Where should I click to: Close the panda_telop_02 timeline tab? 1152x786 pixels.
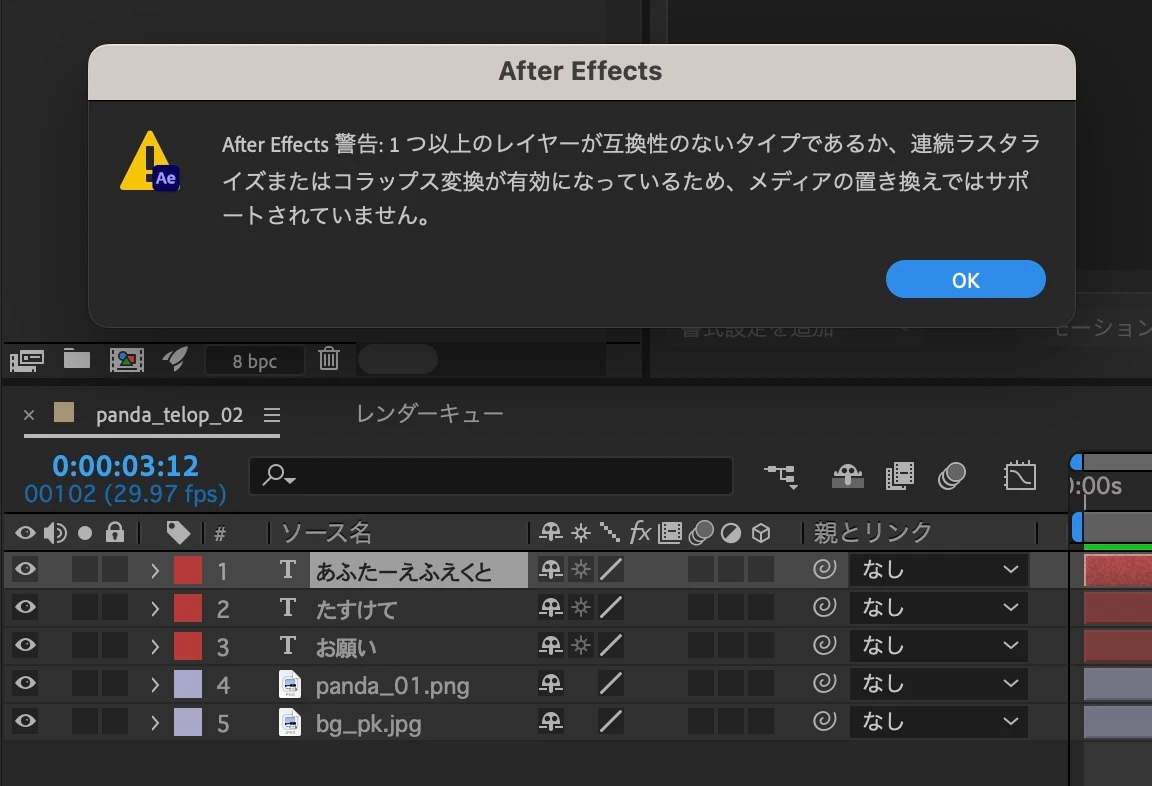coord(29,415)
